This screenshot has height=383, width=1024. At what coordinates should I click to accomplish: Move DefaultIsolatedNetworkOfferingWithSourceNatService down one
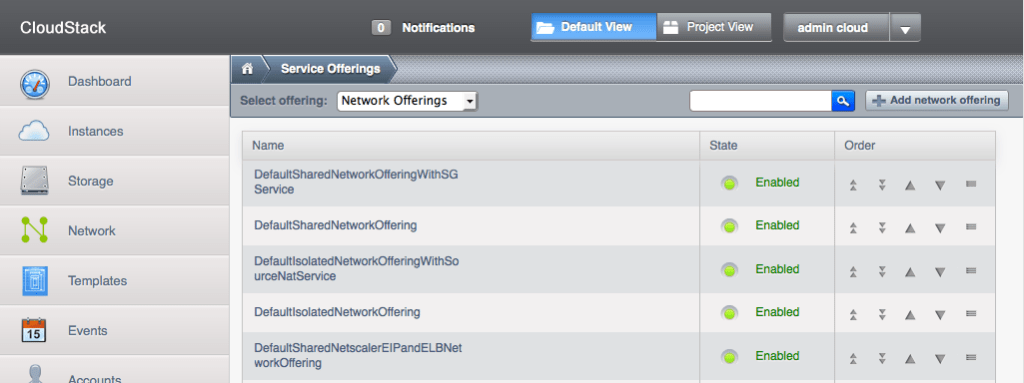click(x=940, y=272)
